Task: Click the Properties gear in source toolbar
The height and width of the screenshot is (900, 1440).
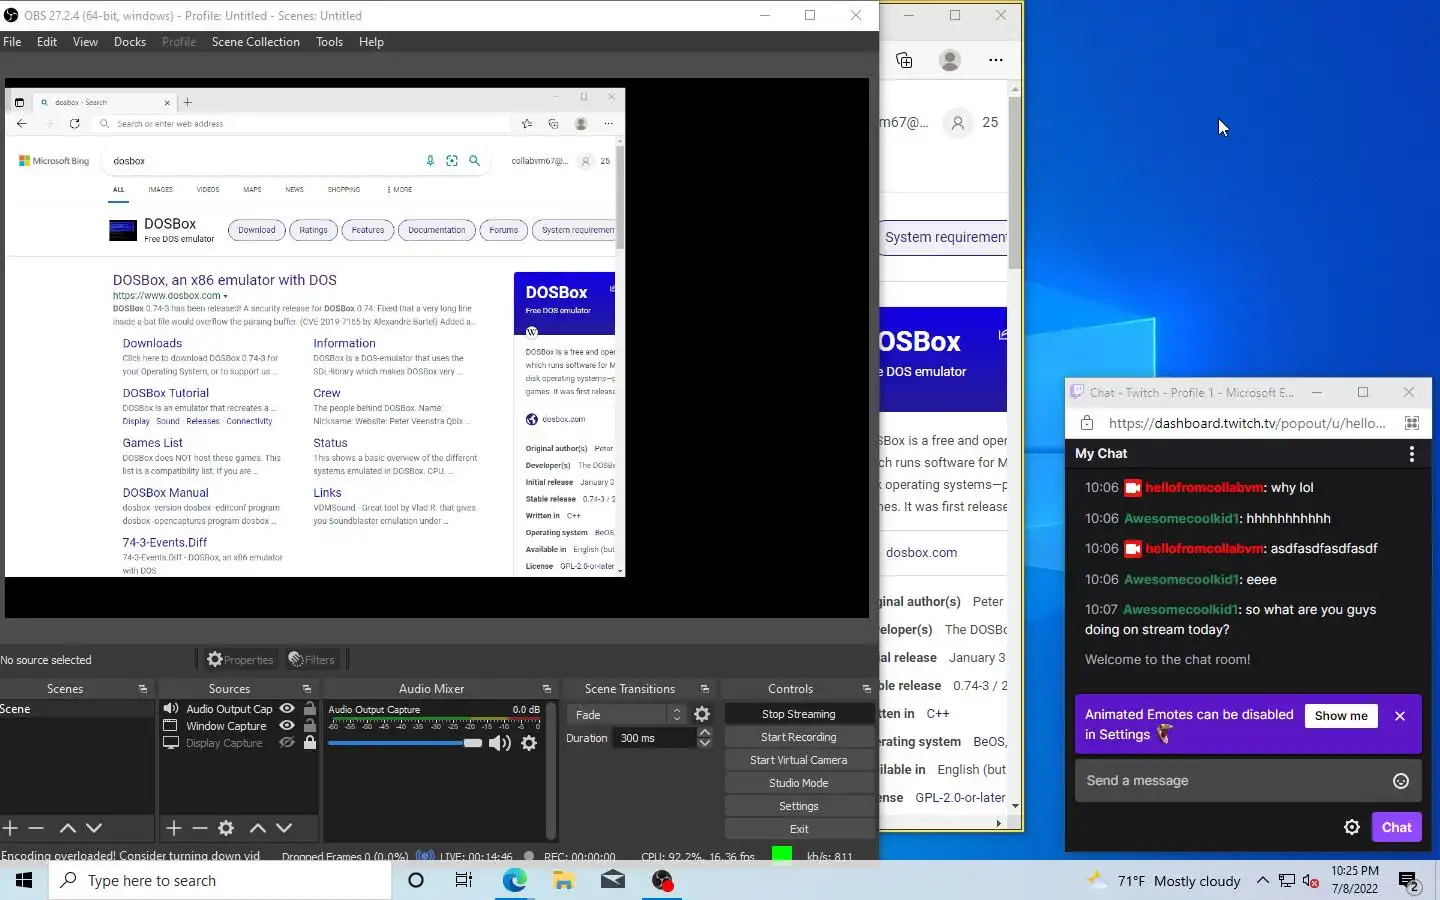Action: [240, 660]
